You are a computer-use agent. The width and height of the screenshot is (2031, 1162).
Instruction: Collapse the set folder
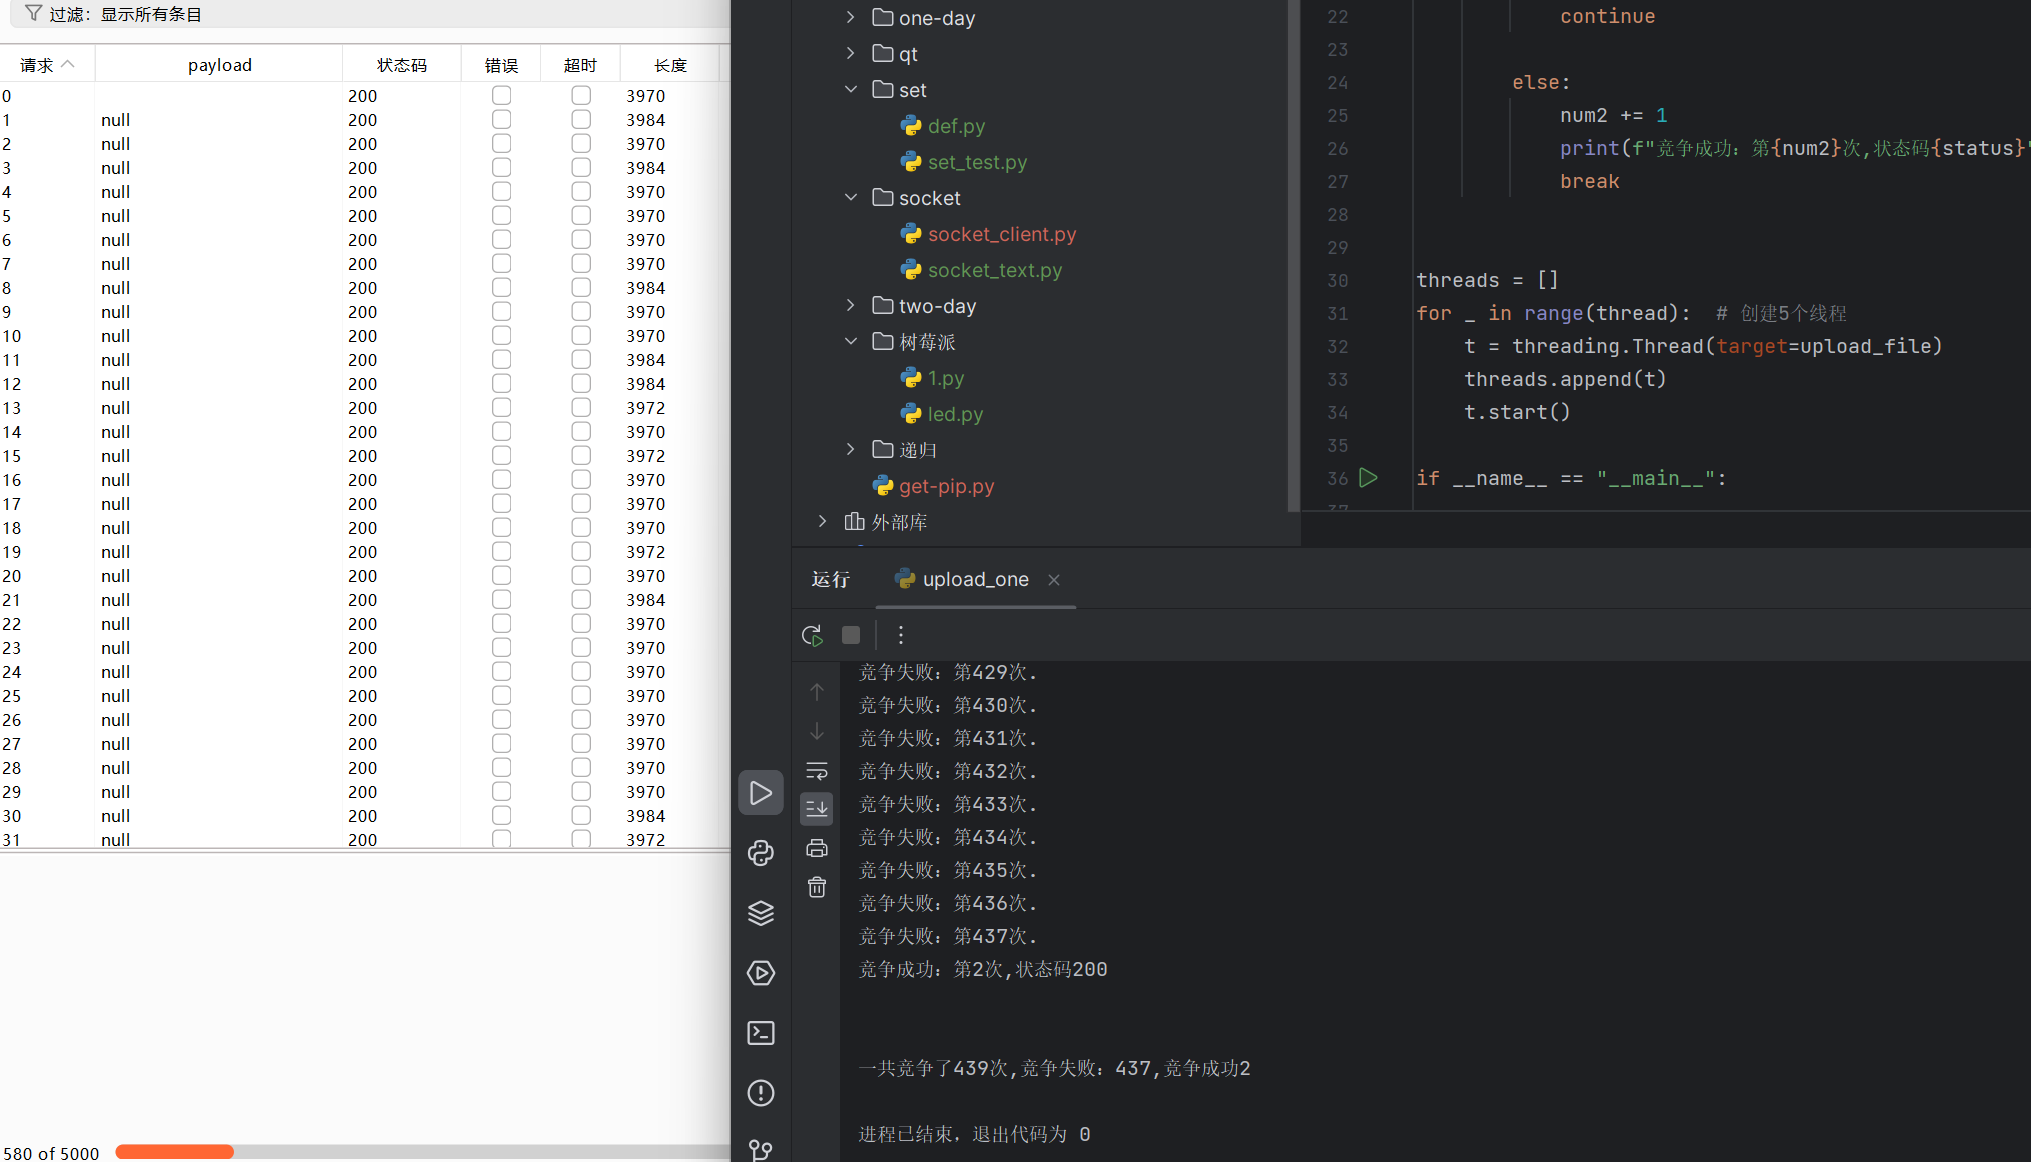point(850,89)
